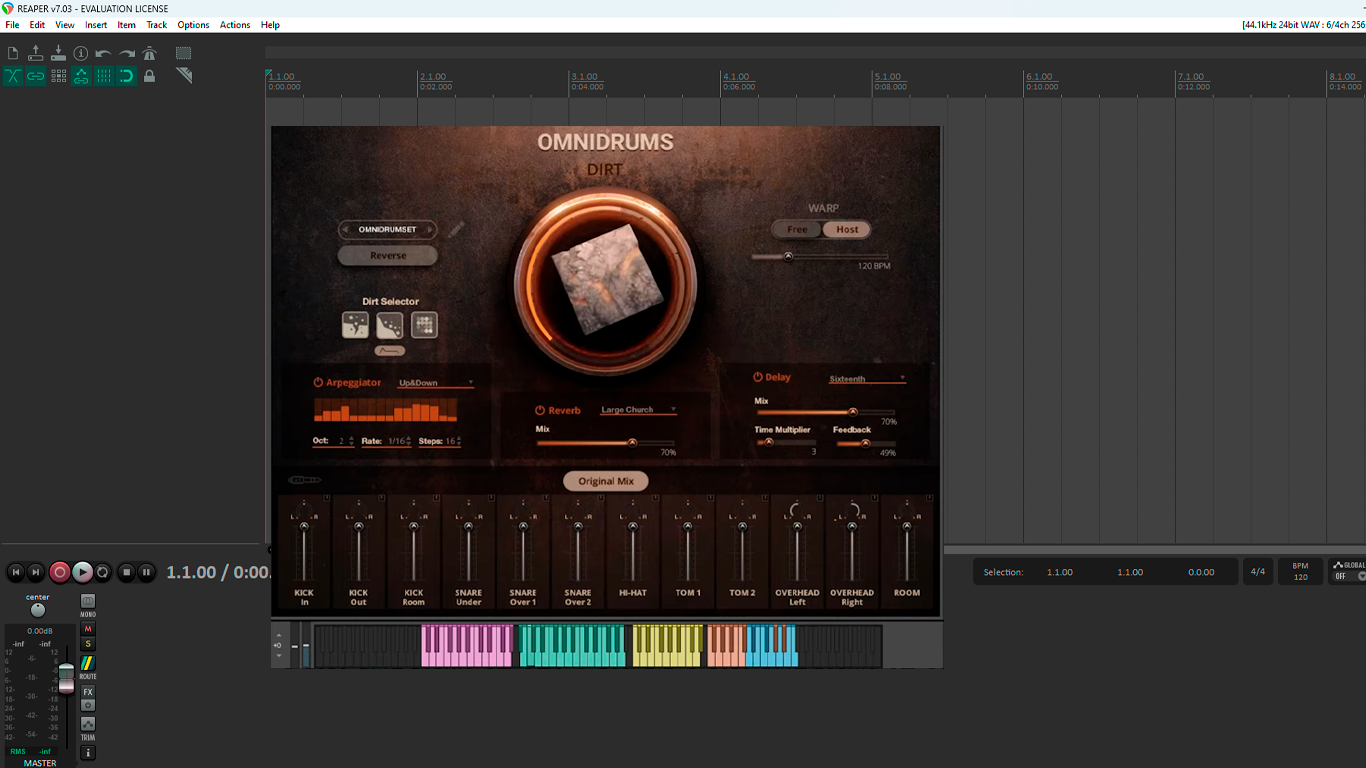Viewport: 1366px width, 768px height.
Task: Select the third Dirt Selector dots icon
Action: click(x=424, y=324)
